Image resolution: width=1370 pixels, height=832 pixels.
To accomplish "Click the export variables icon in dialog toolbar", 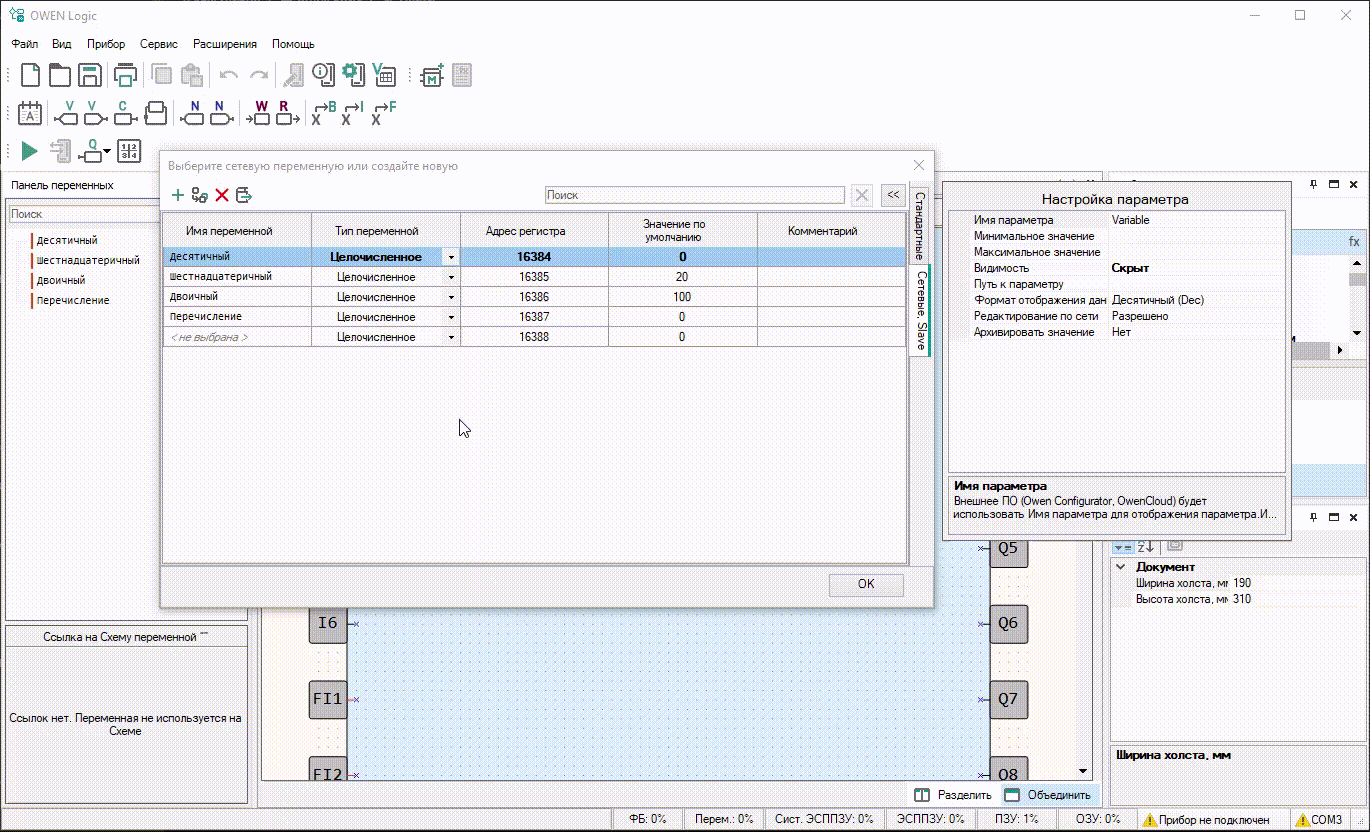I will click(244, 195).
